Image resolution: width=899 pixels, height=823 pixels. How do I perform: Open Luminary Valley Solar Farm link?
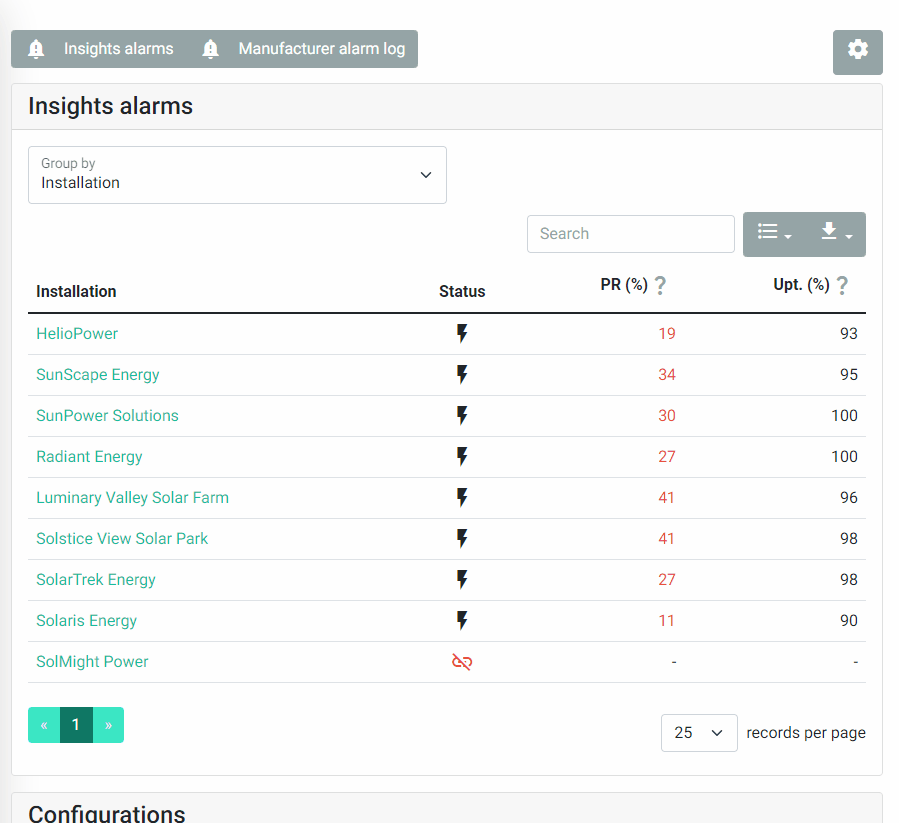click(x=132, y=497)
